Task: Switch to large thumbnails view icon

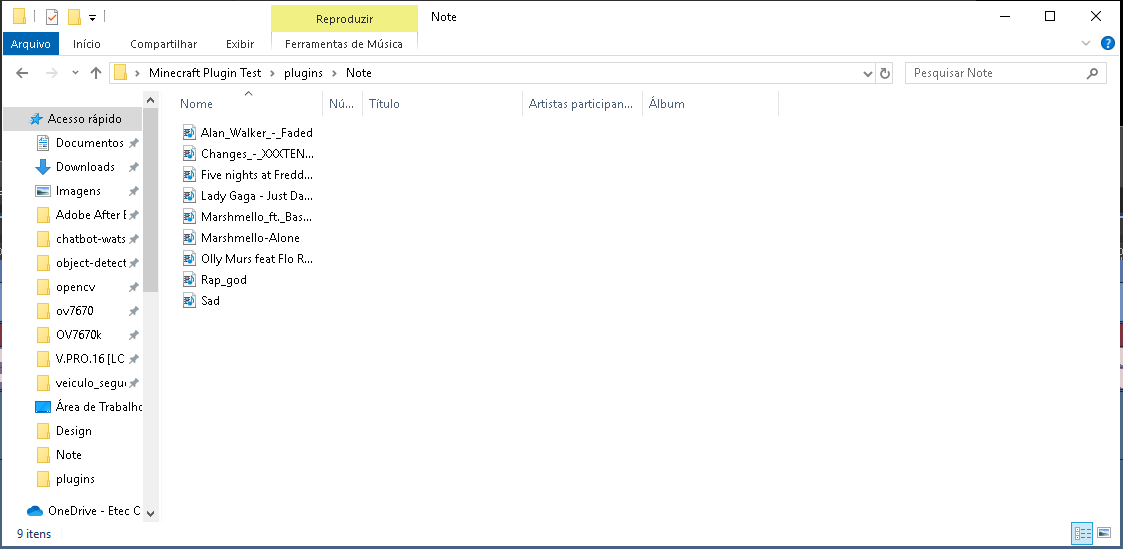Action: point(1103,533)
